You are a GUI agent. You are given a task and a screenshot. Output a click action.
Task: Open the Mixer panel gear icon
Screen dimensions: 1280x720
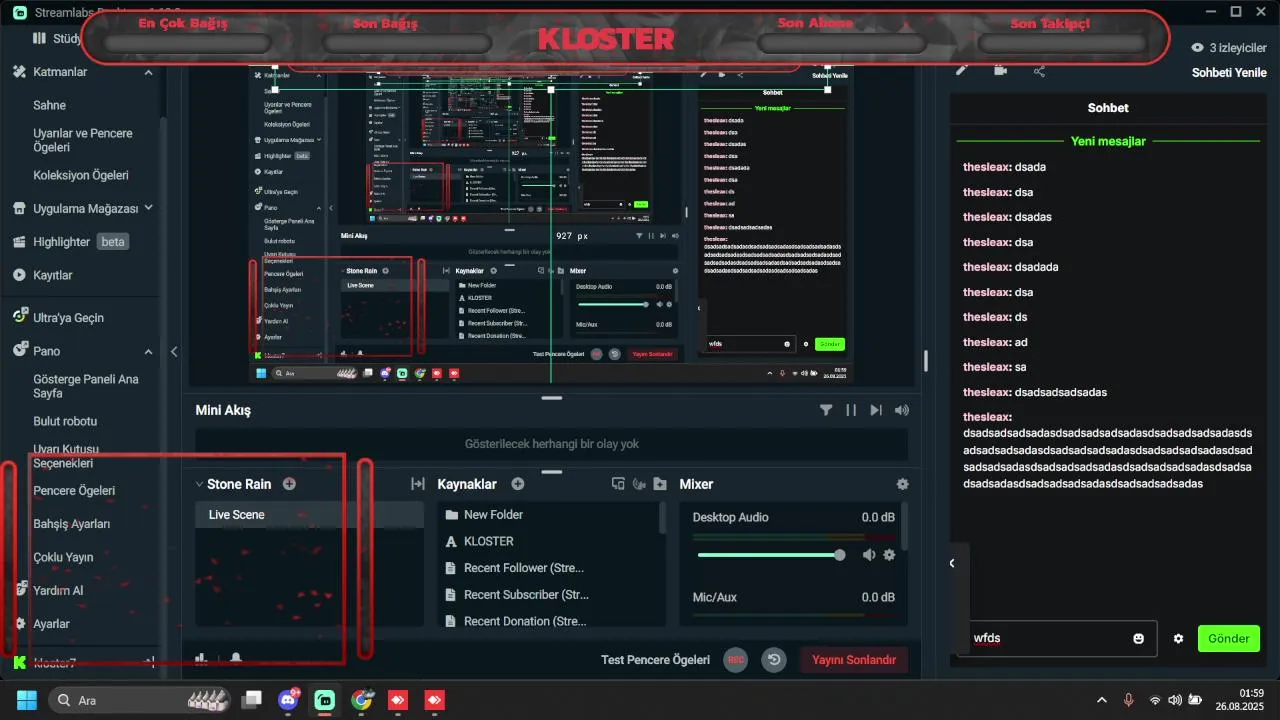(x=903, y=484)
